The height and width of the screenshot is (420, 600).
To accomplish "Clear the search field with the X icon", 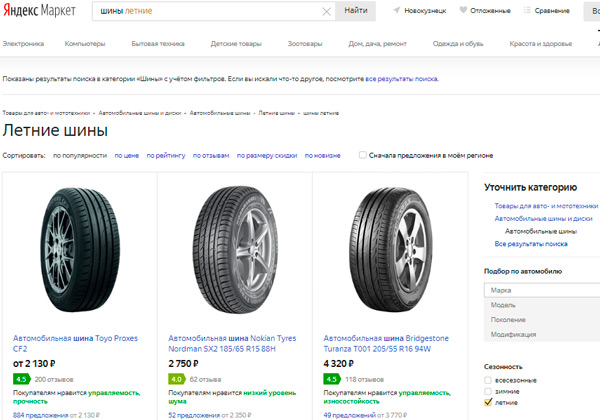I will (327, 11).
